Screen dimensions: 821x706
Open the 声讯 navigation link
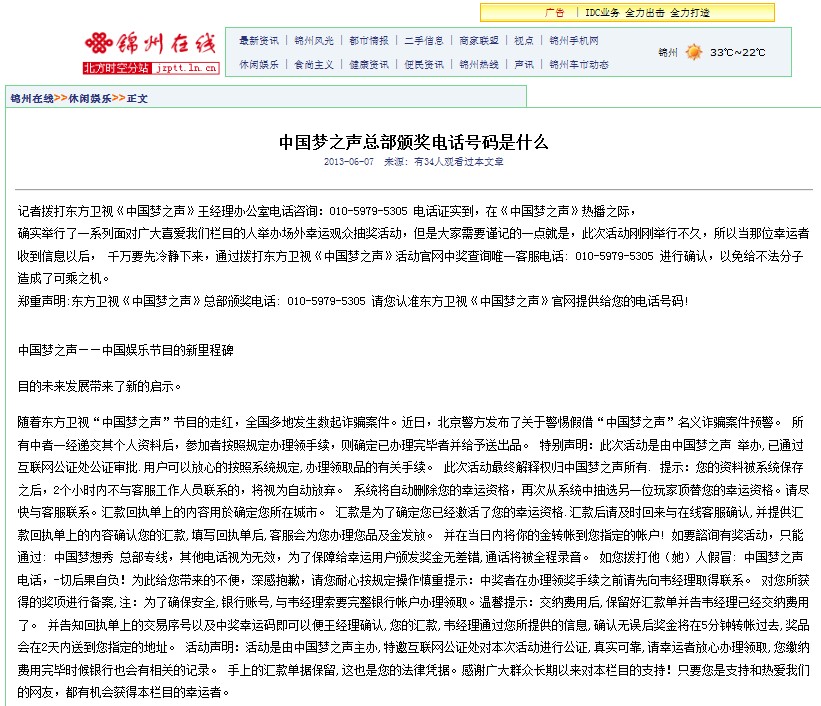(524, 64)
